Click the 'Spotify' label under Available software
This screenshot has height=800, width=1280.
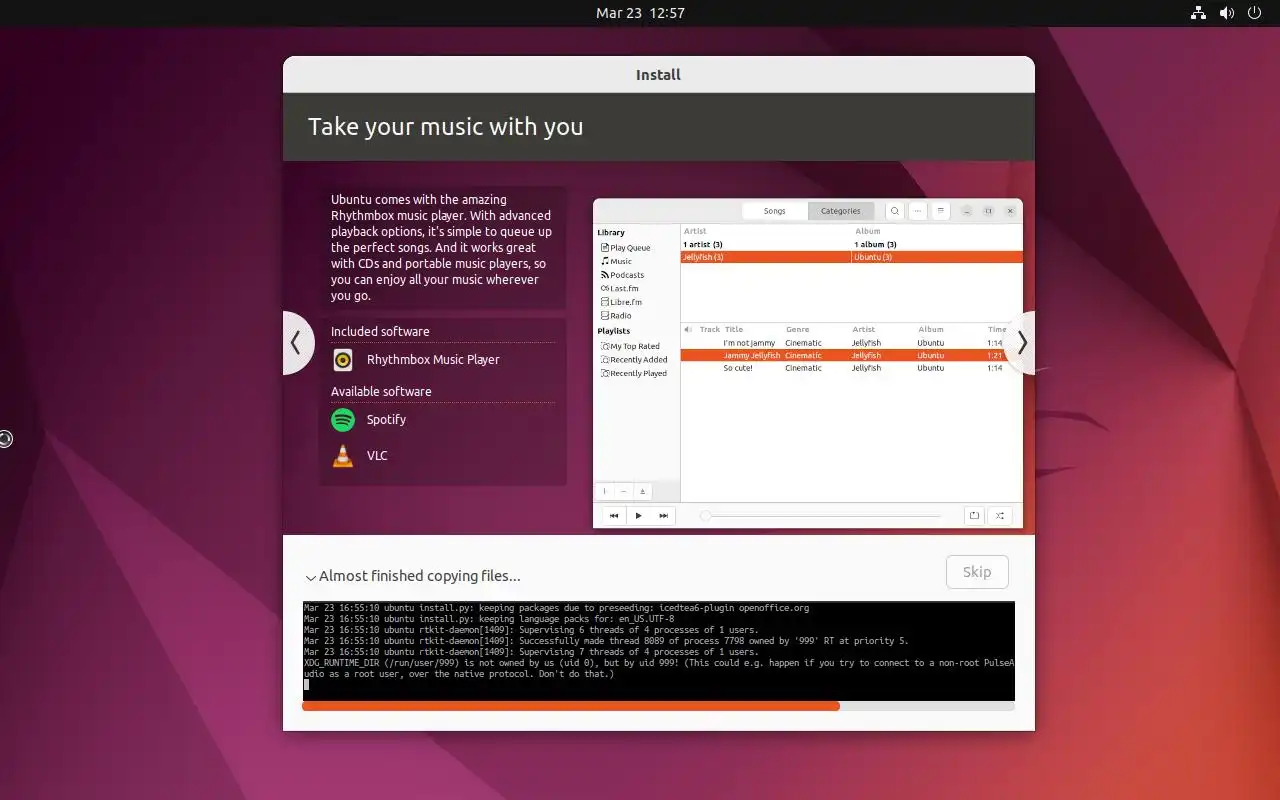point(386,420)
